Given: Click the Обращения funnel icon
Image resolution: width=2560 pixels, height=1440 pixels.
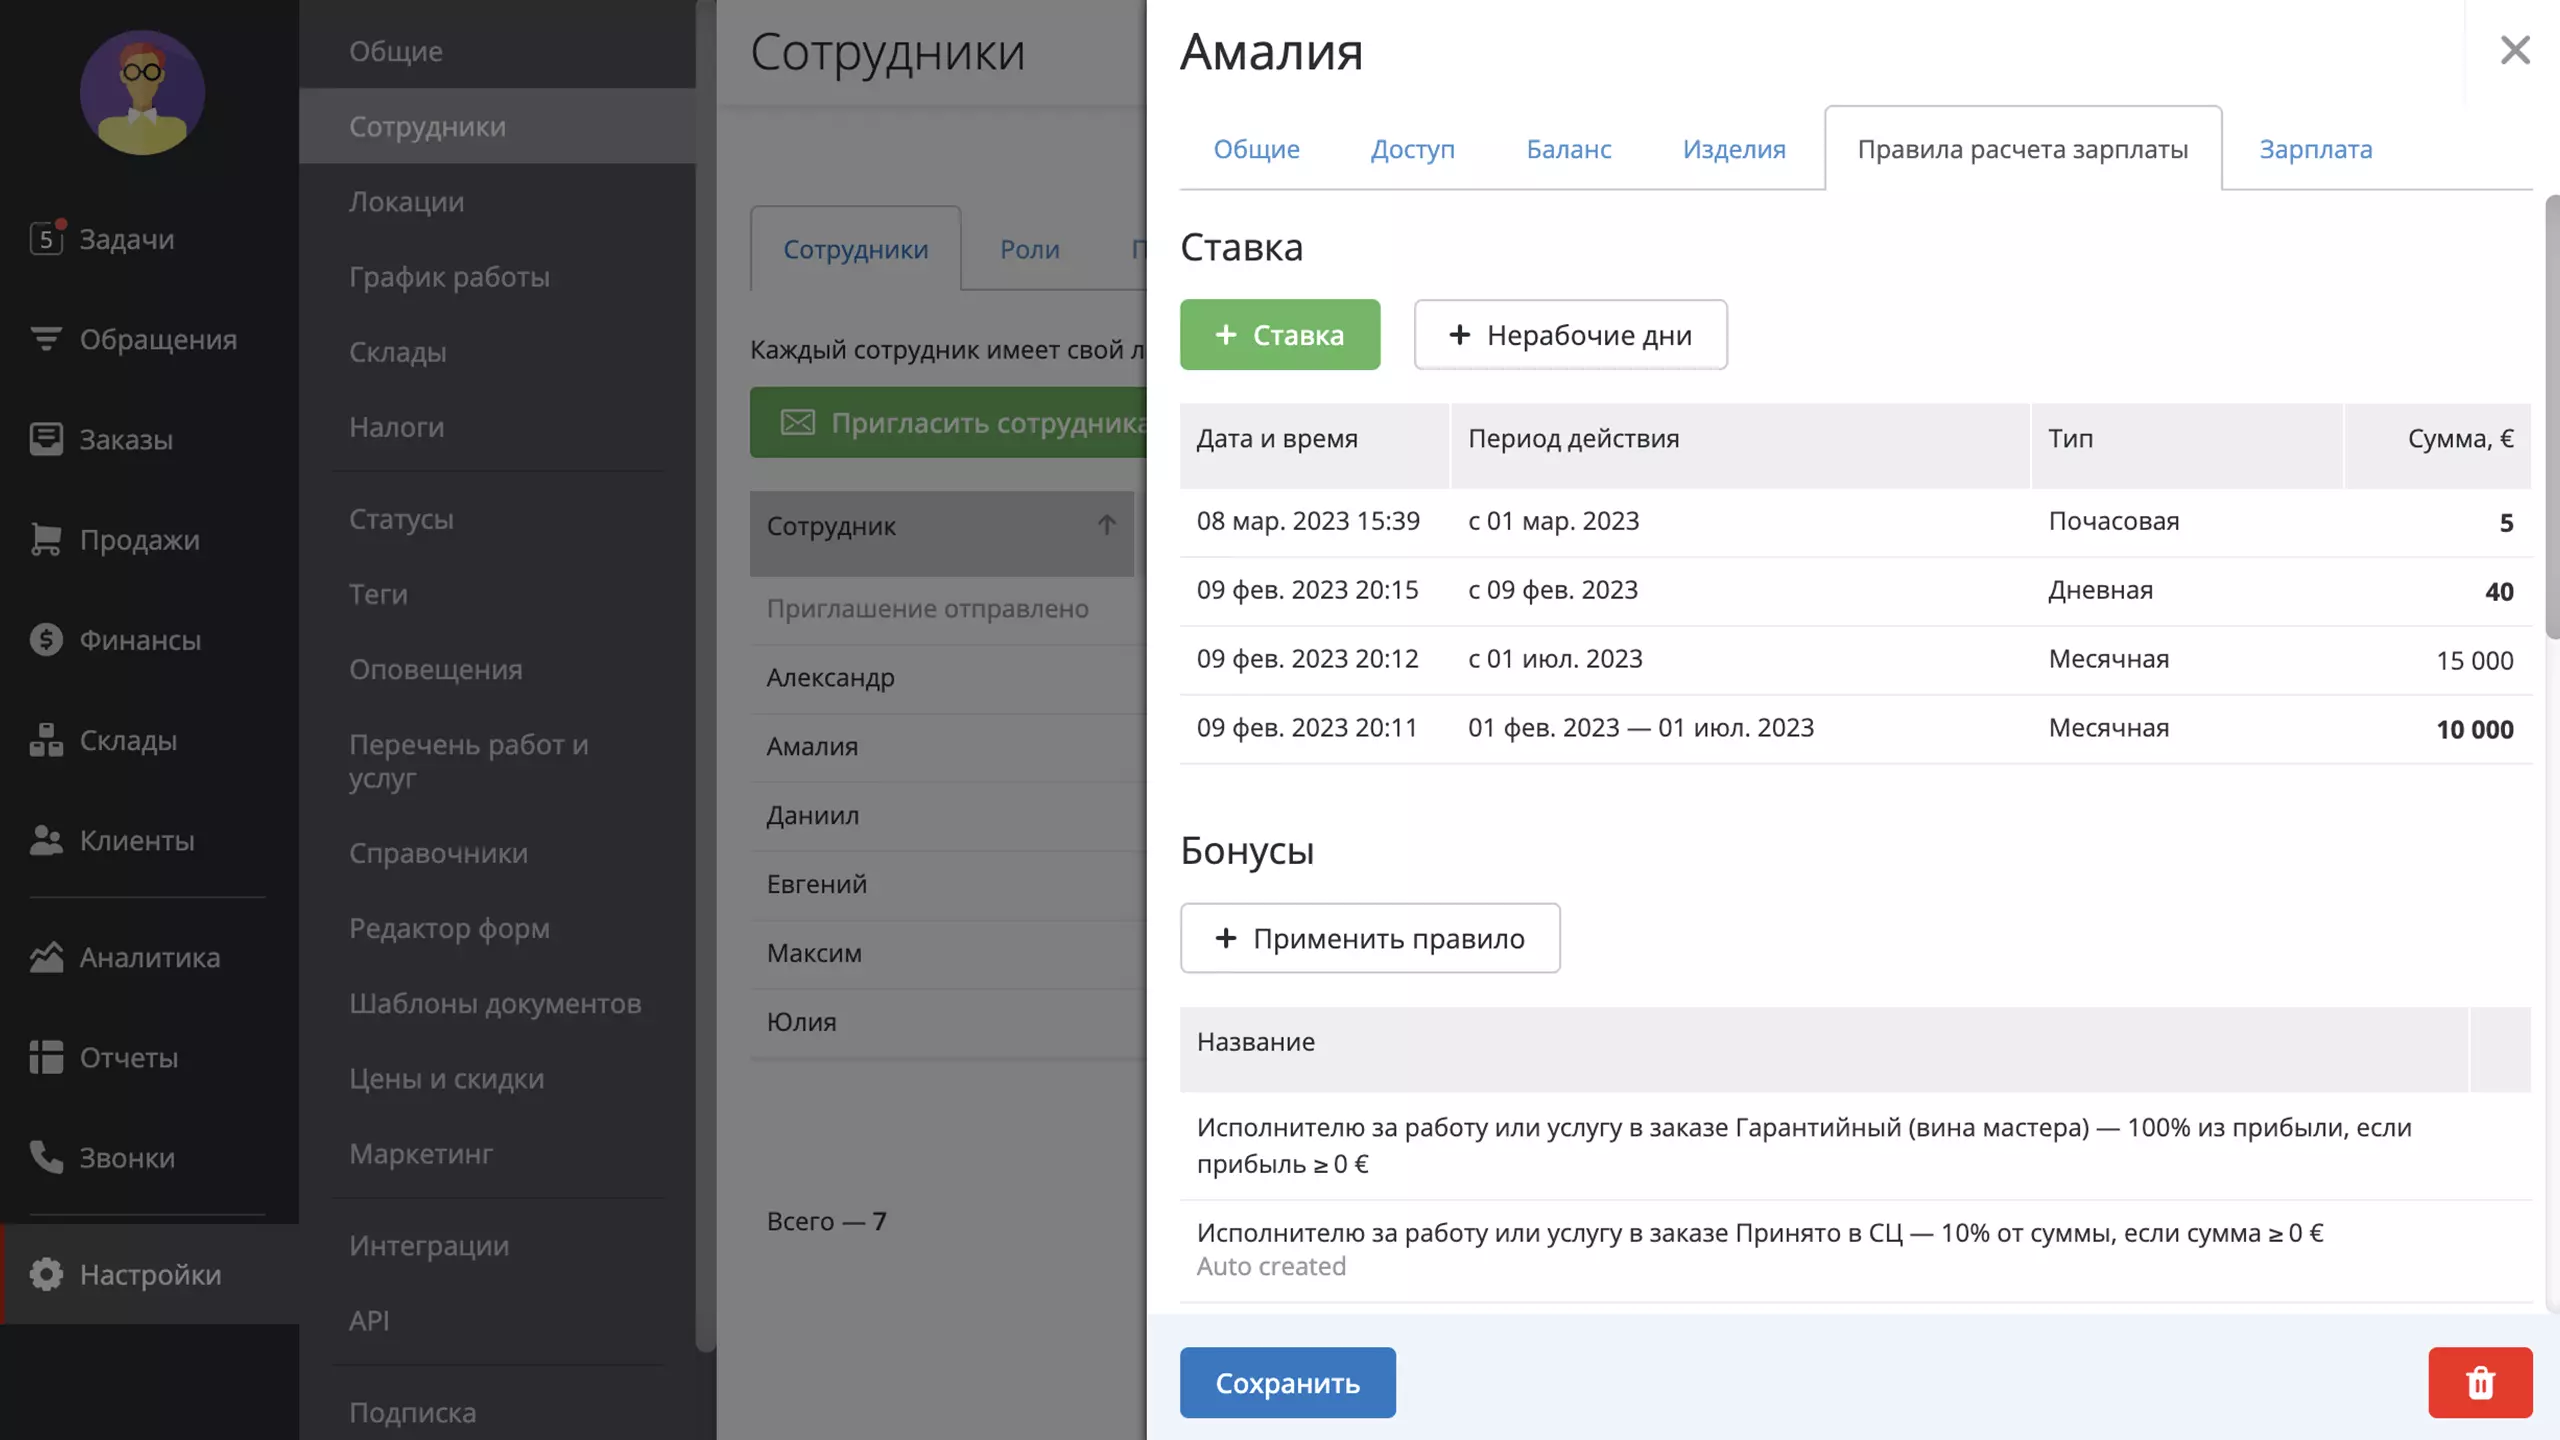Looking at the screenshot, I should [46, 339].
